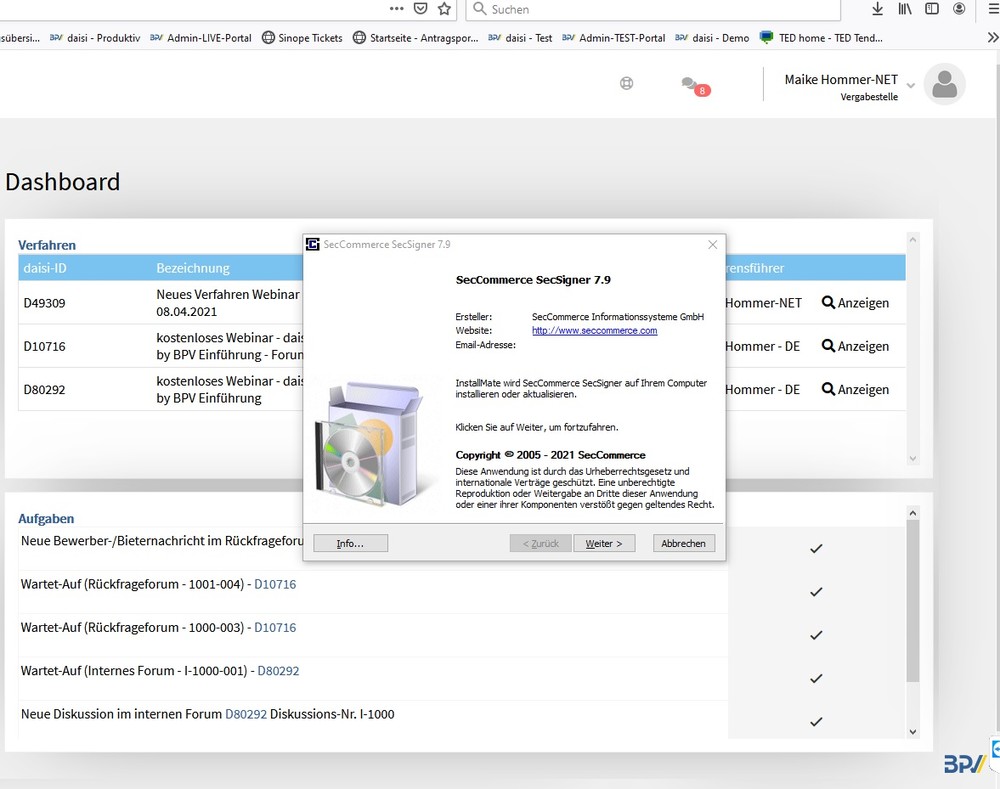The height and width of the screenshot is (789, 1000).
Task: Open D80292 link in Internes Forum task
Action: (x=278, y=671)
